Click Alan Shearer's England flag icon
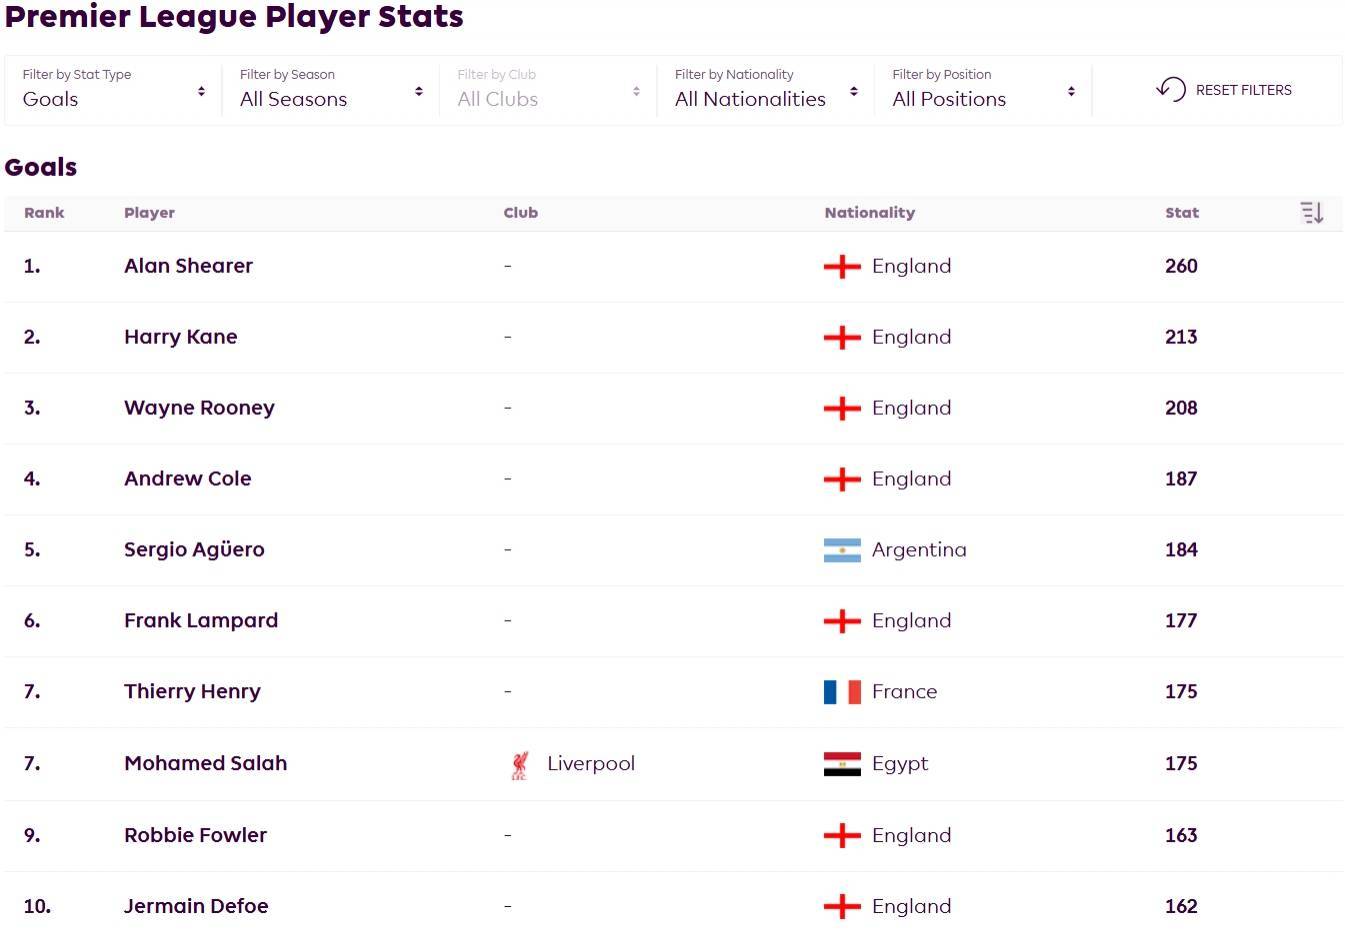Viewport: 1345px width, 939px height. click(x=842, y=267)
